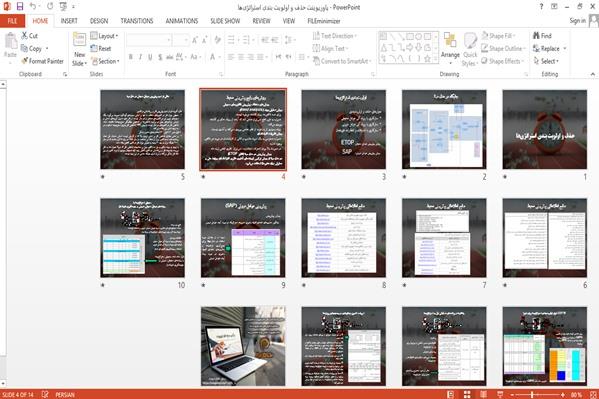Open the FILE tab
599x399 pixels.
(x=13, y=21)
